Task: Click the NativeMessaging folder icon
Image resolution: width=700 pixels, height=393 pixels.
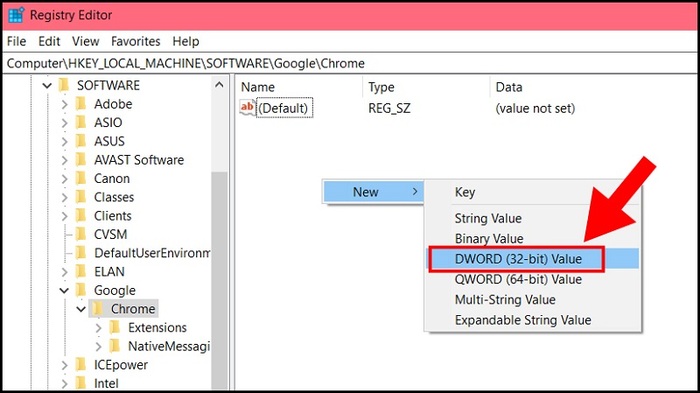Action: [x=115, y=346]
